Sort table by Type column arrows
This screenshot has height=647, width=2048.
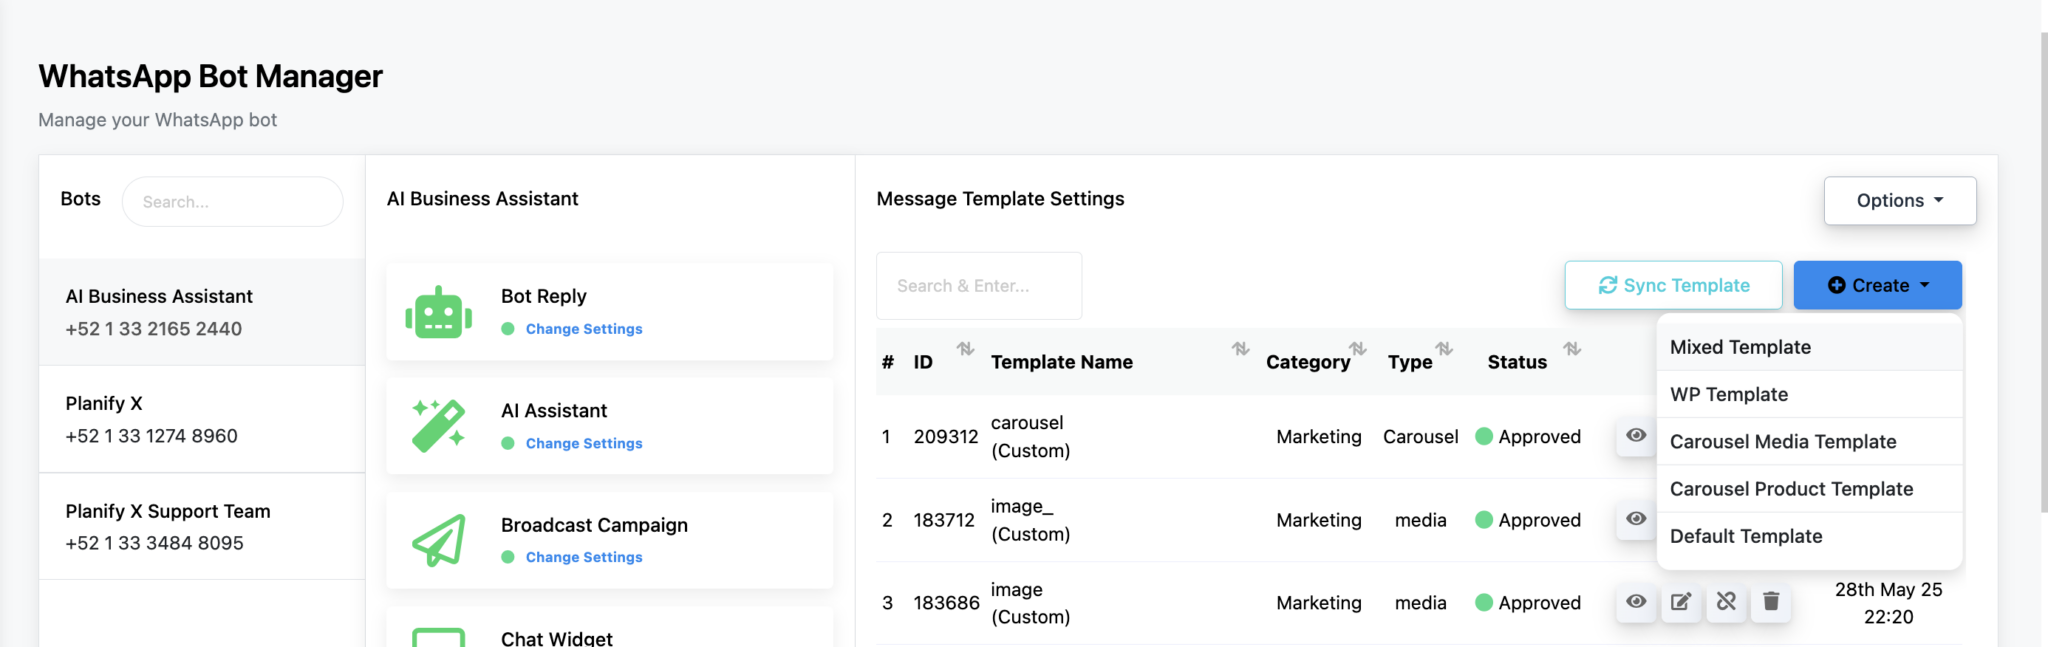click(1444, 349)
